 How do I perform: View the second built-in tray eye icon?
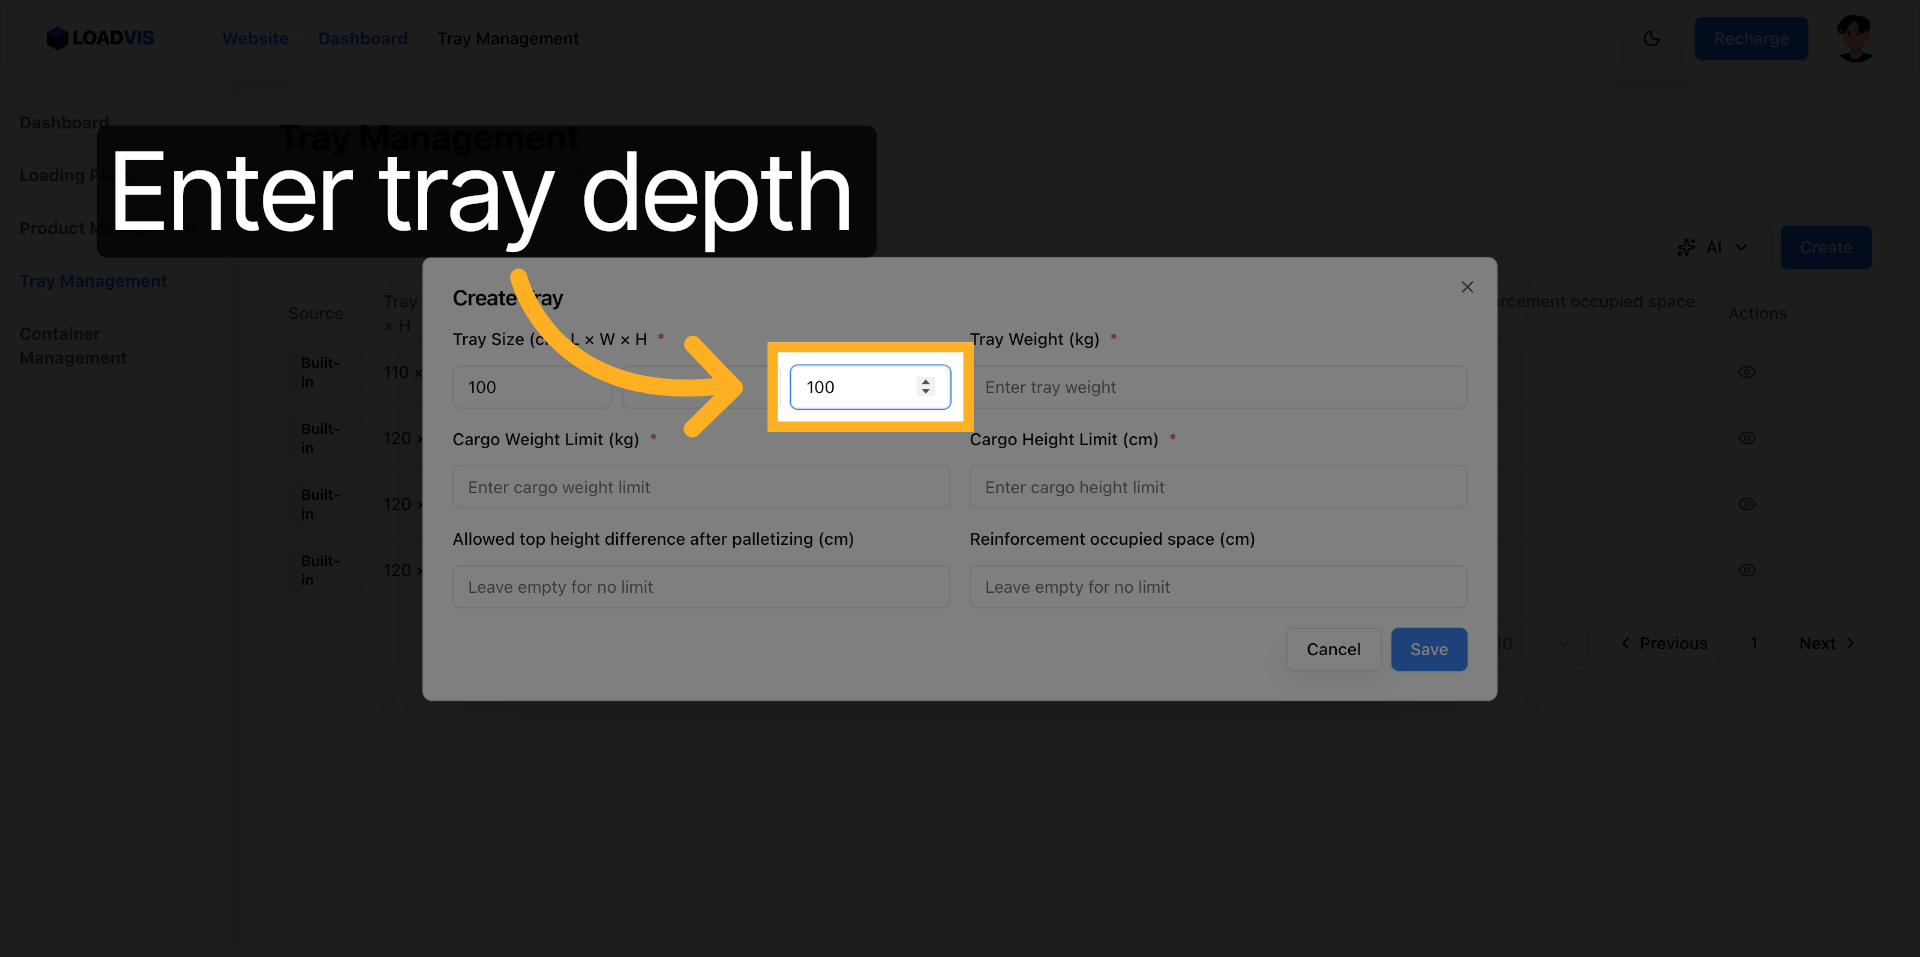pyautogui.click(x=1746, y=438)
